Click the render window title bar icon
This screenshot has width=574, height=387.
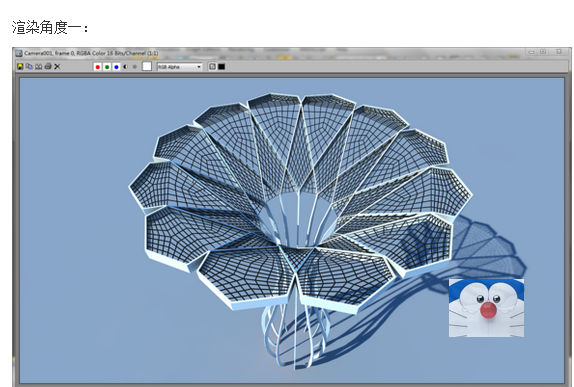pyautogui.click(x=19, y=53)
